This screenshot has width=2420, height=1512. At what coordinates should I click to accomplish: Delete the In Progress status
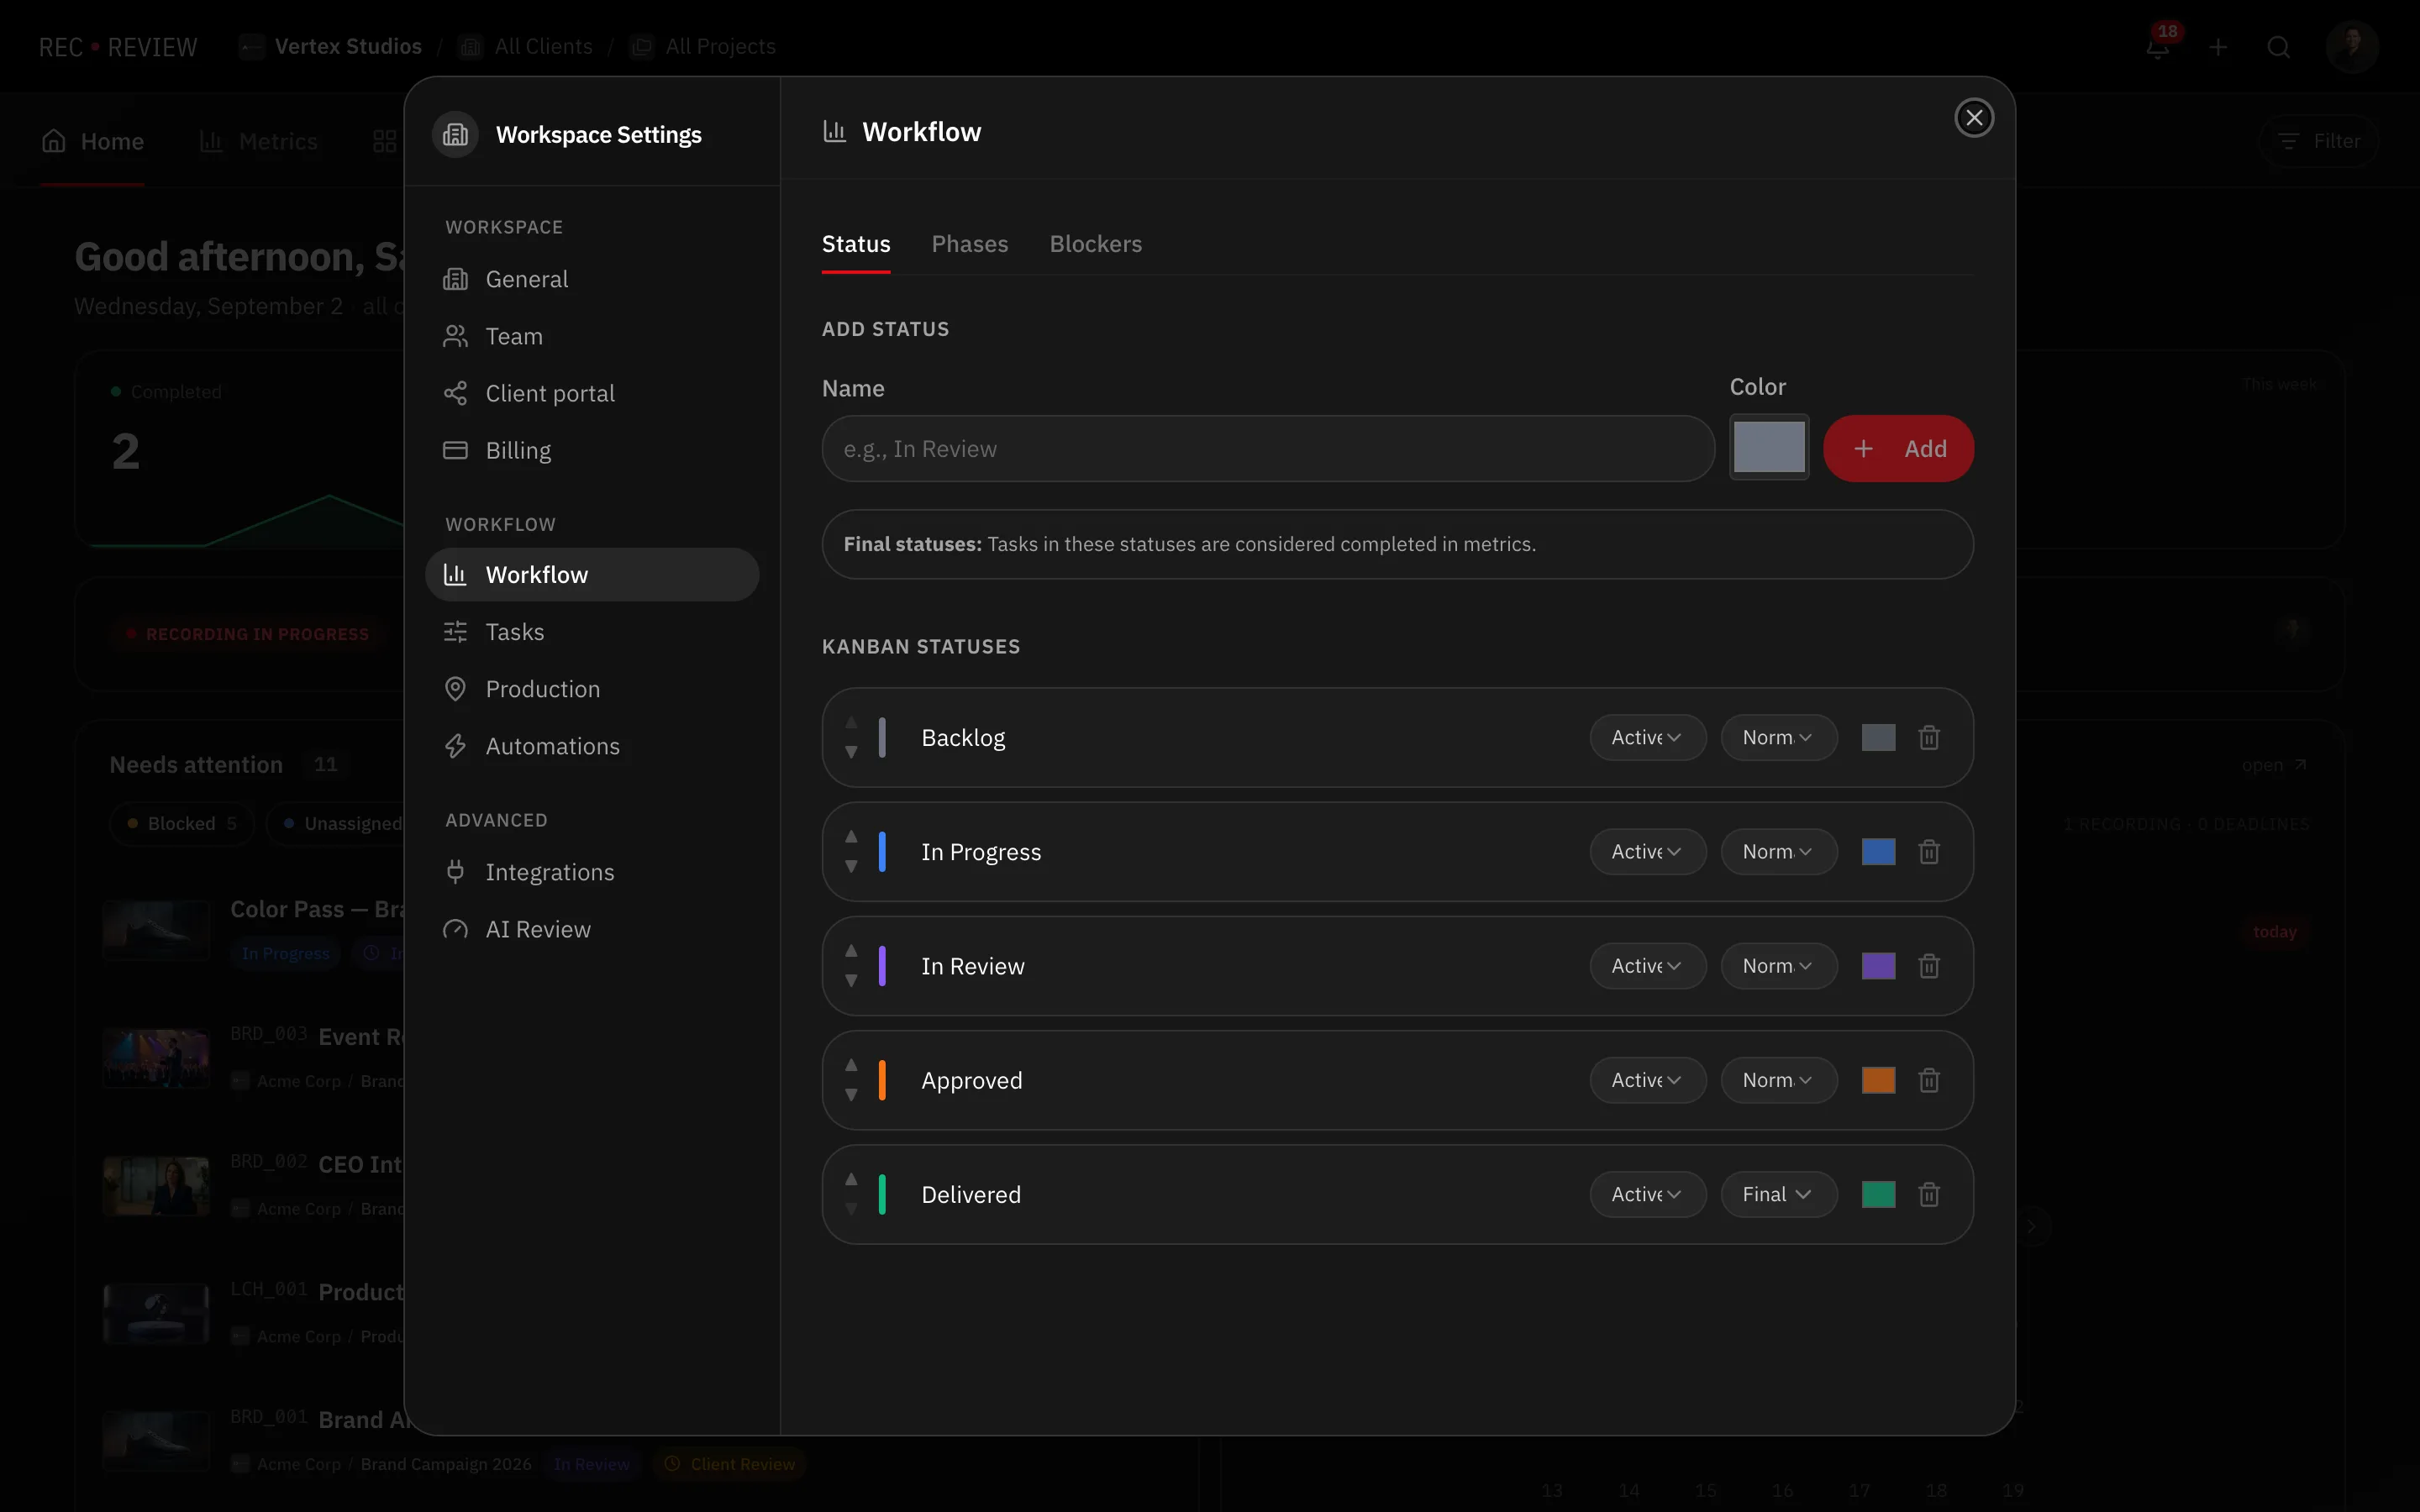tap(1929, 852)
